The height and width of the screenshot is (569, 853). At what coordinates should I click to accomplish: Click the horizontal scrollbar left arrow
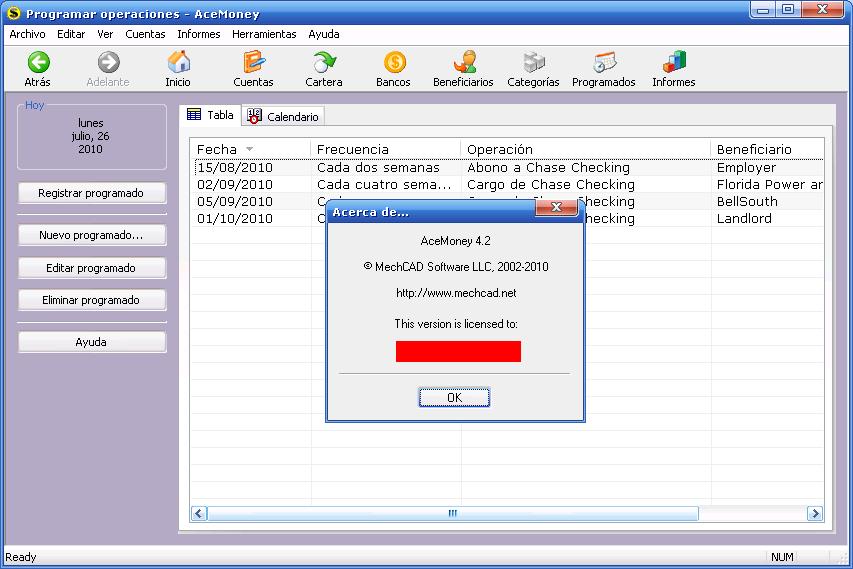[199, 513]
